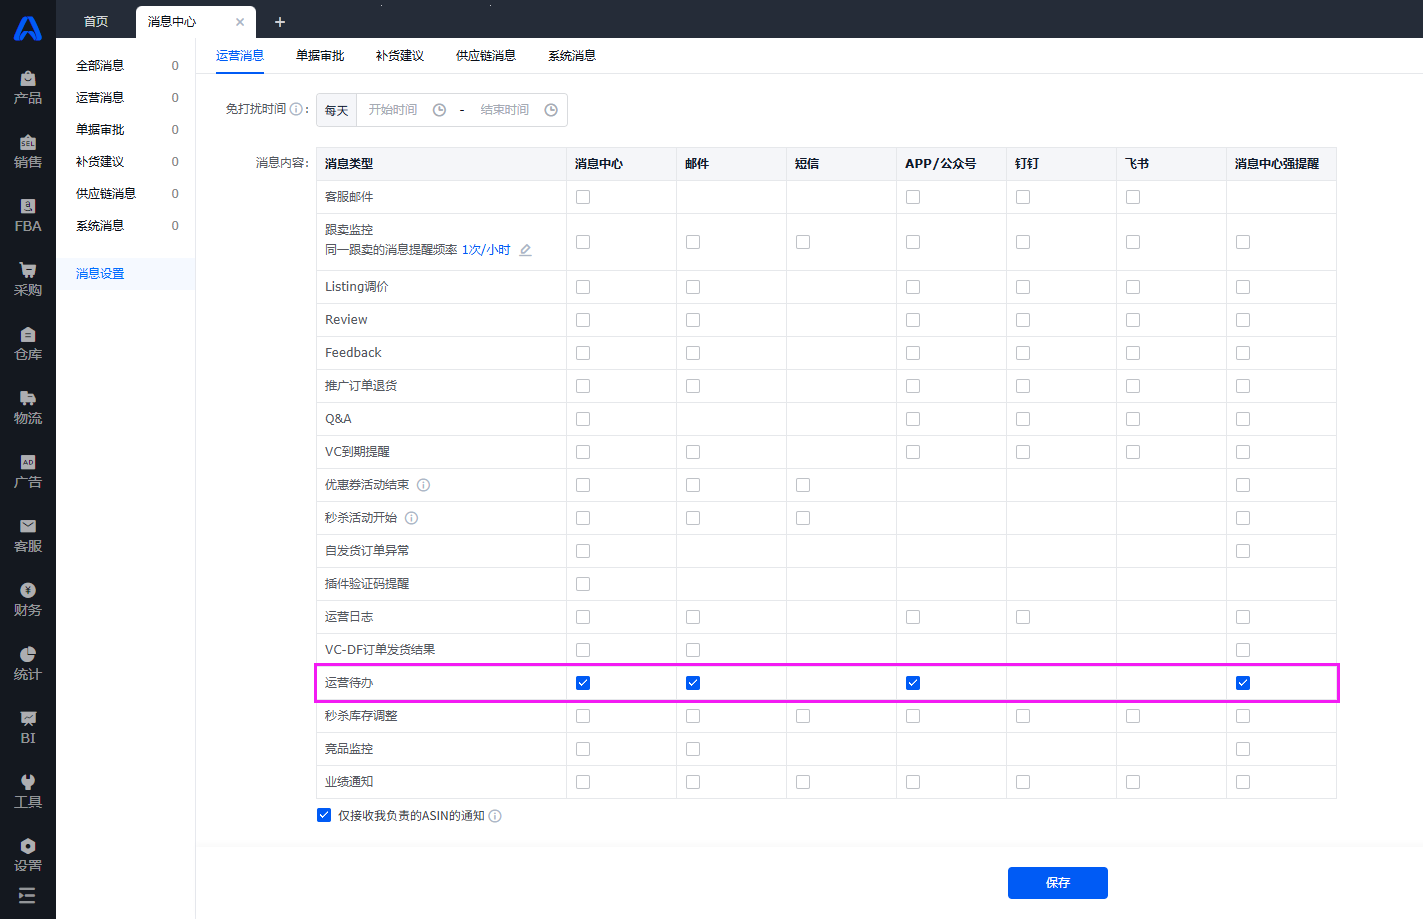Open the 统计 module in sidebar
1423x919 pixels.
pos(28,664)
